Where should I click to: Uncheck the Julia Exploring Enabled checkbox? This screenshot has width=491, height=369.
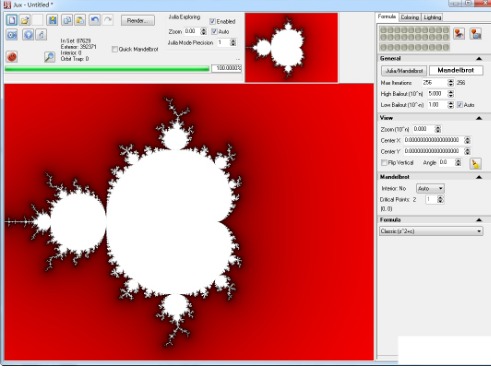(212, 21)
